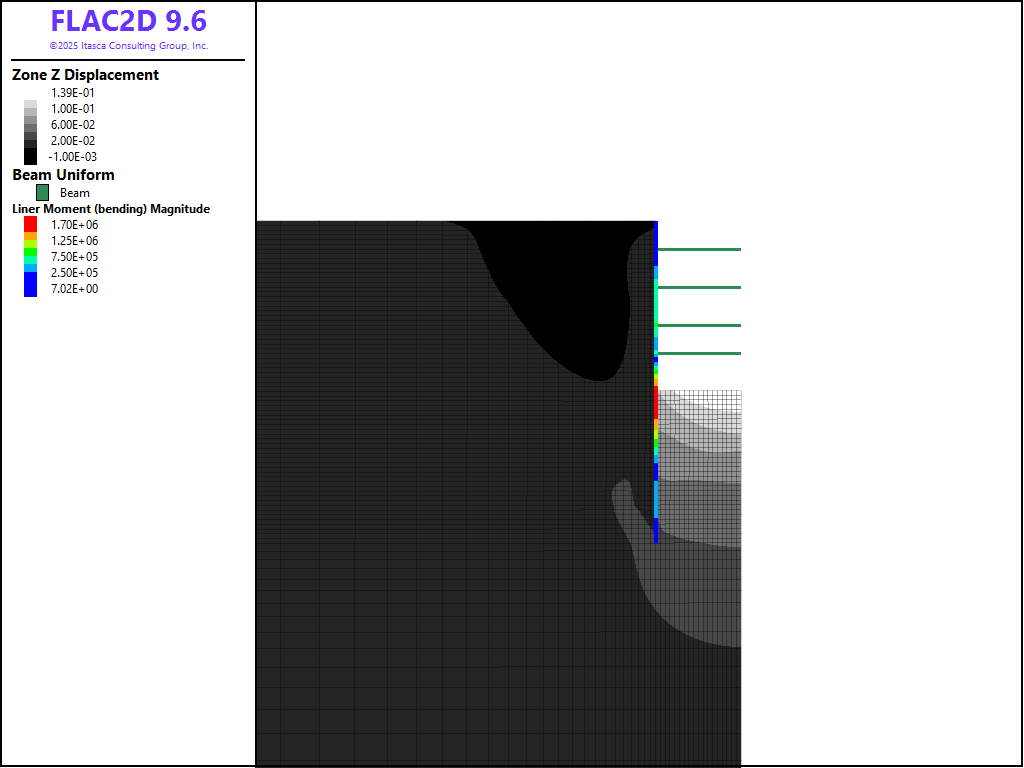Click the red segment of the vertical liner
Image resolution: width=1024 pixels, height=768 pixels.
click(656, 402)
